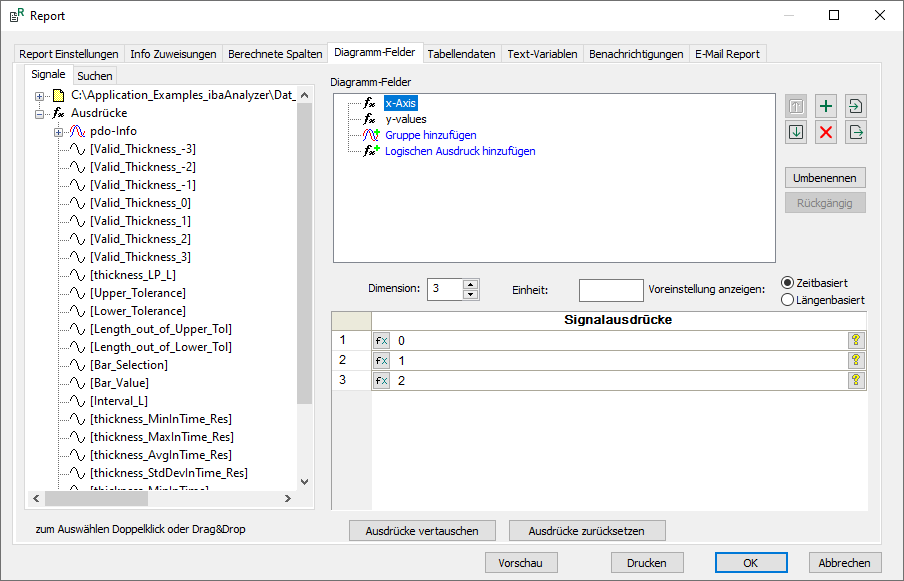904x581 pixels.
Task: Select Zeitbasiert radio button
Action: click(787, 283)
